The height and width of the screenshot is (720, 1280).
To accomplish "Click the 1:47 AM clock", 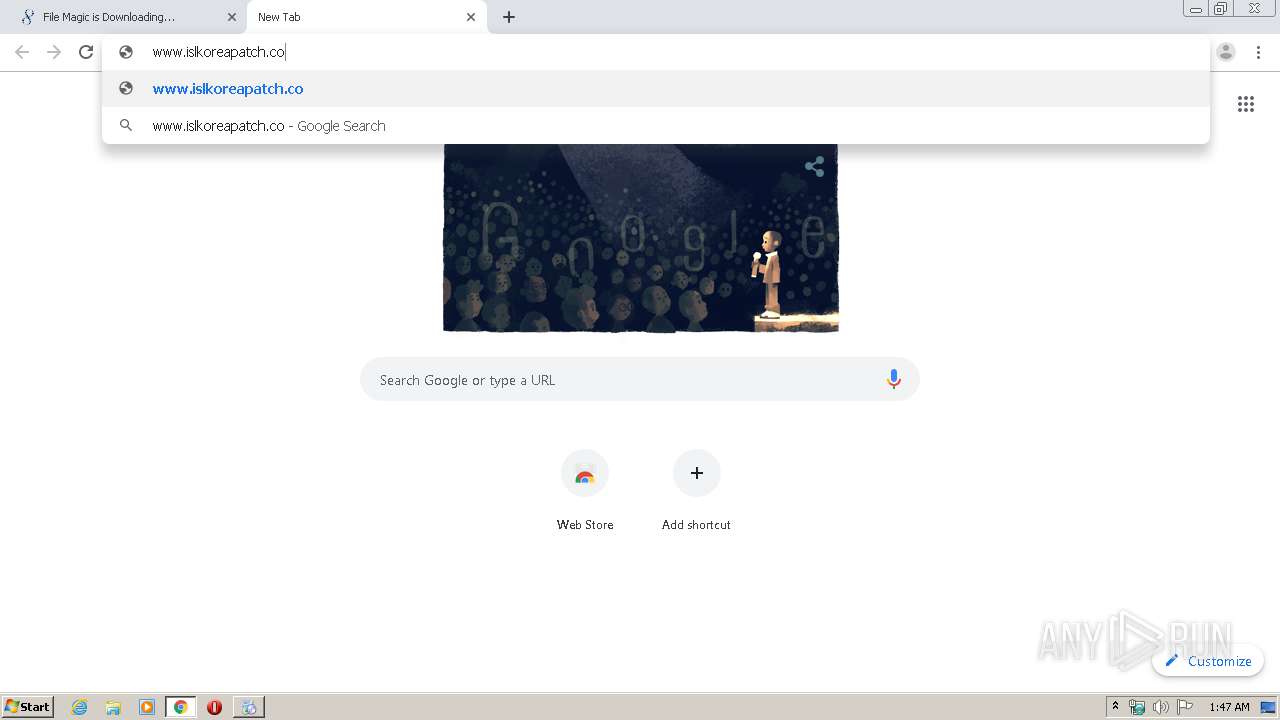I will (1229, 707).
